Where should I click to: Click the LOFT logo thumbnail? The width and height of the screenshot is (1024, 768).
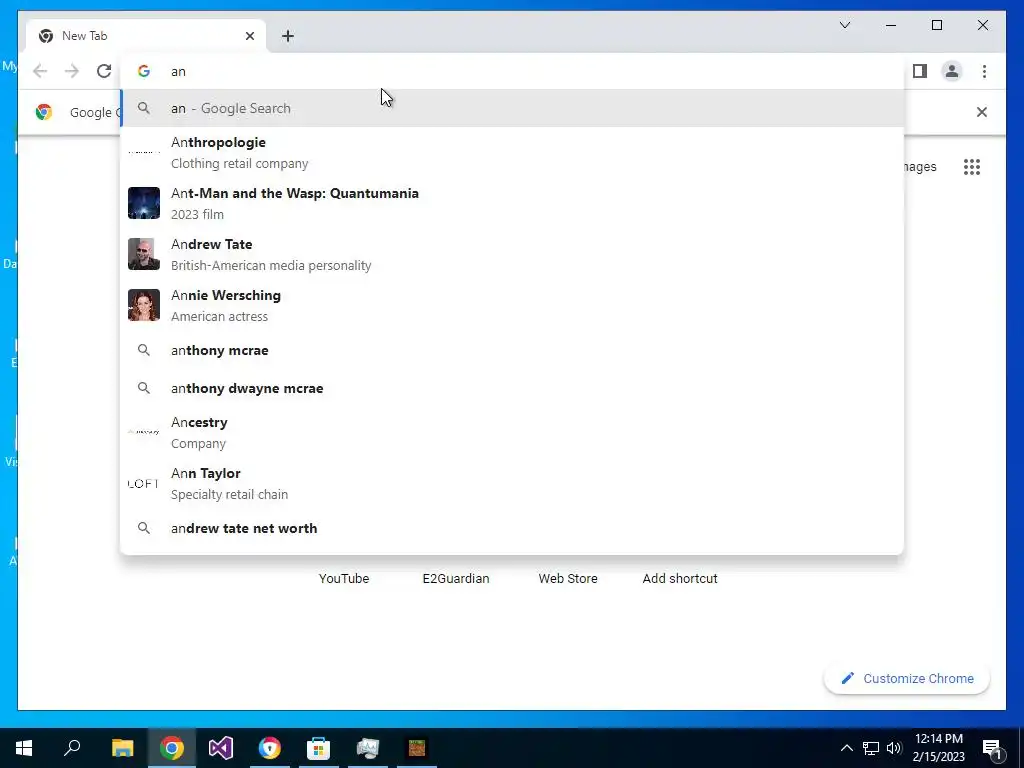(x=144, y=483)
